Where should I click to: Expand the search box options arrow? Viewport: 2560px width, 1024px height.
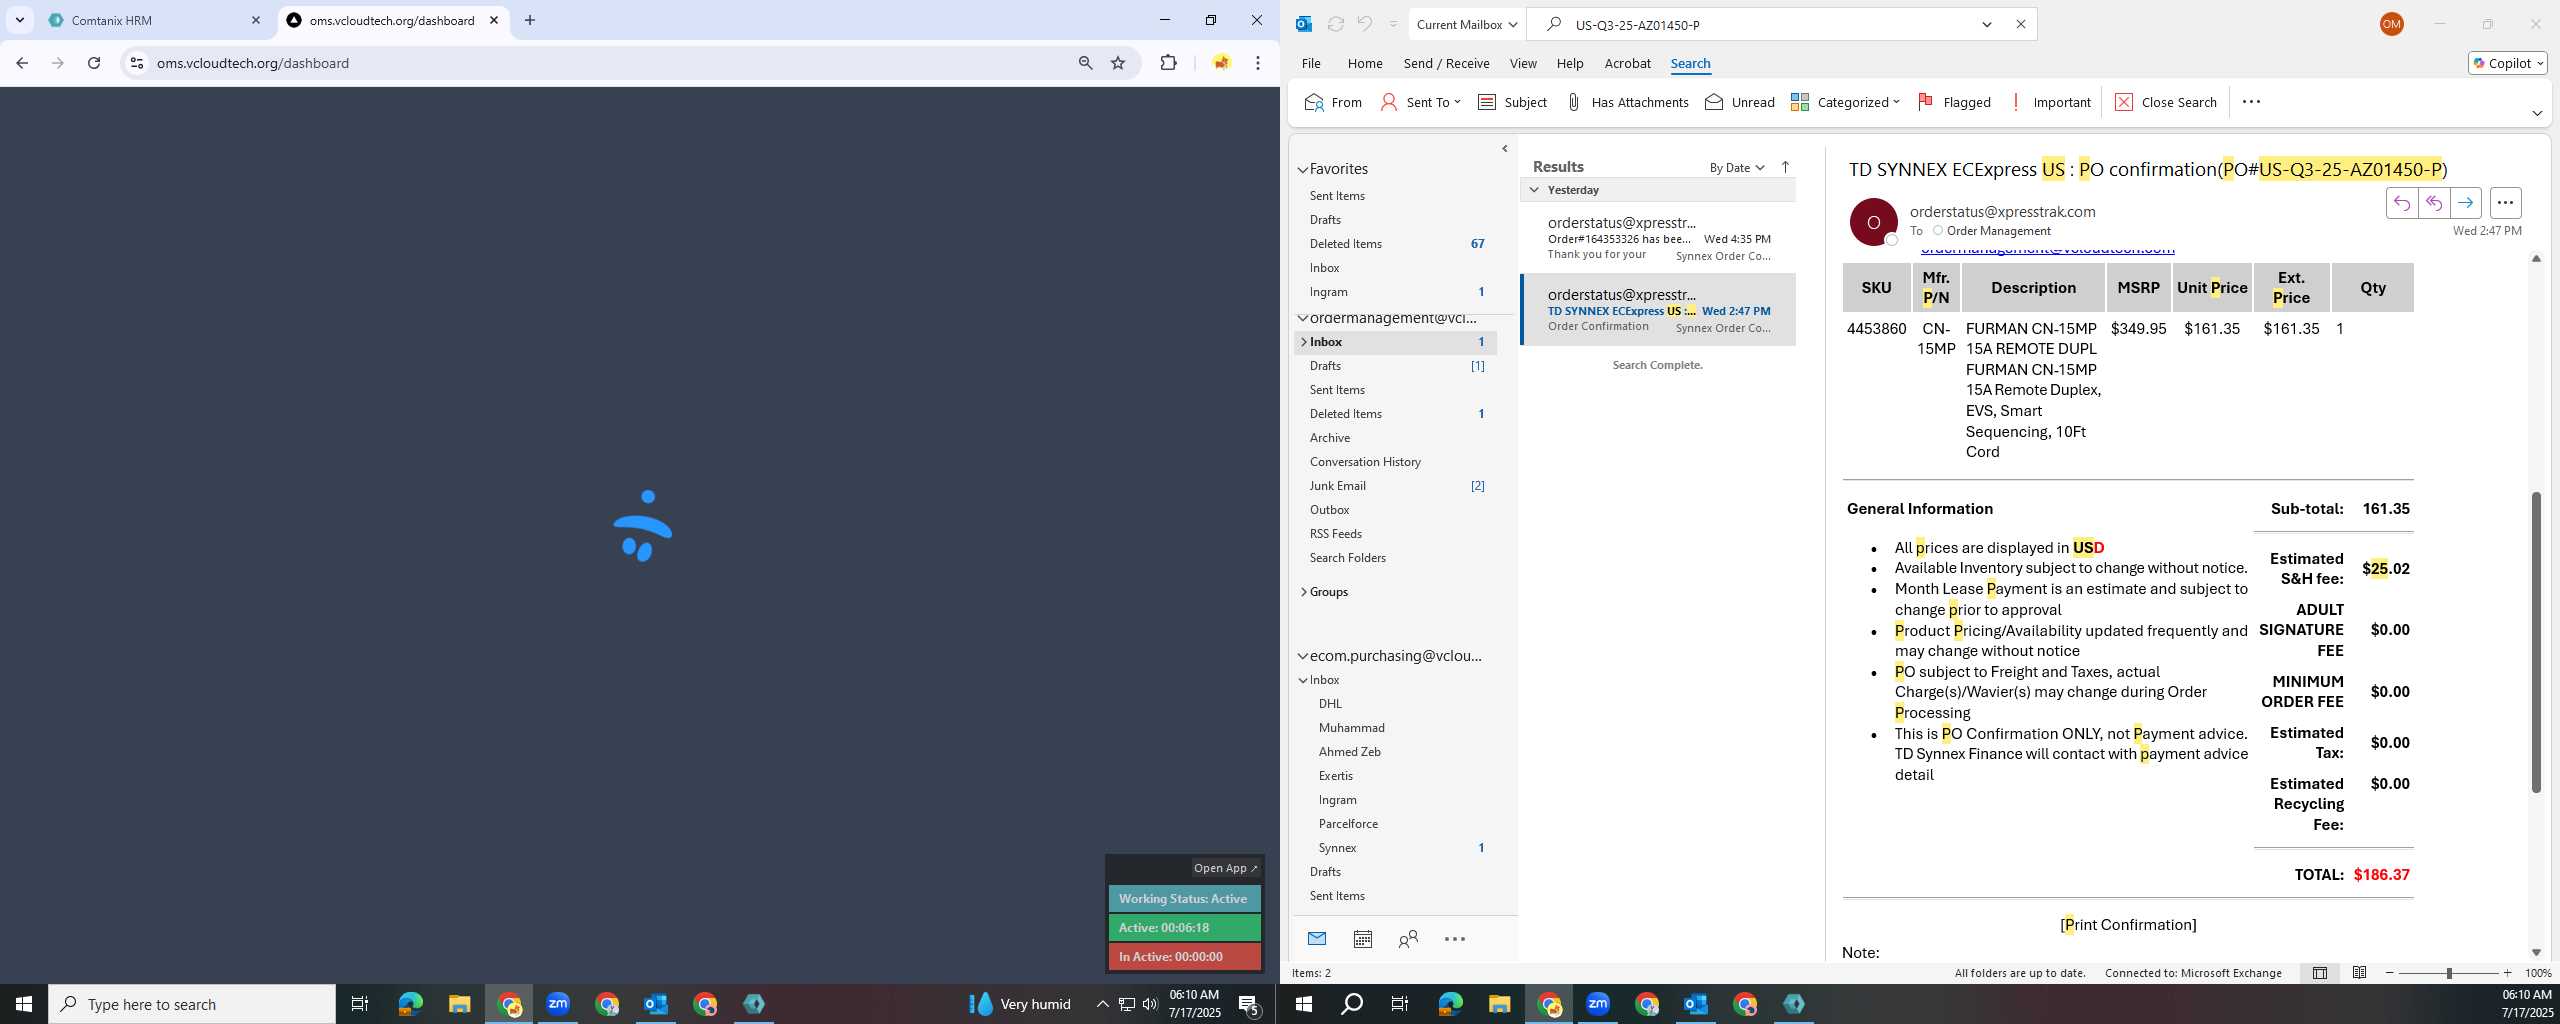point(1986,24)
